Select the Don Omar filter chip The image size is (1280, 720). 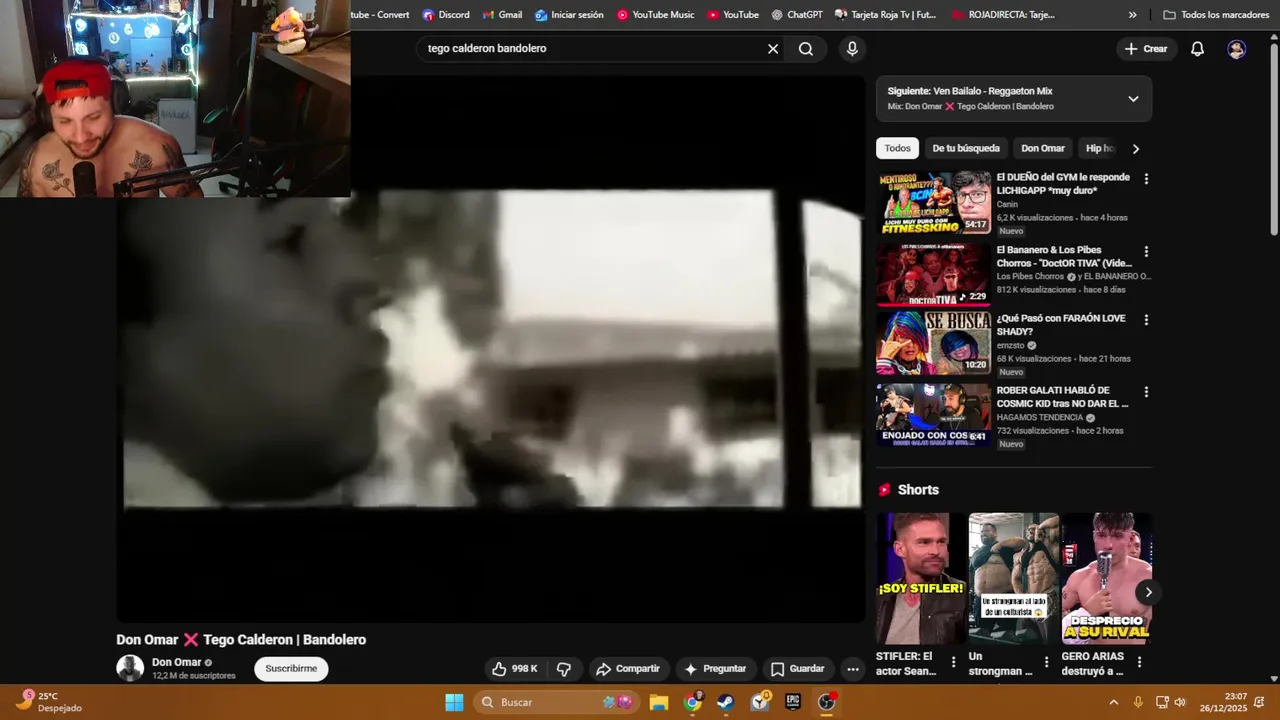[1043, 148]
